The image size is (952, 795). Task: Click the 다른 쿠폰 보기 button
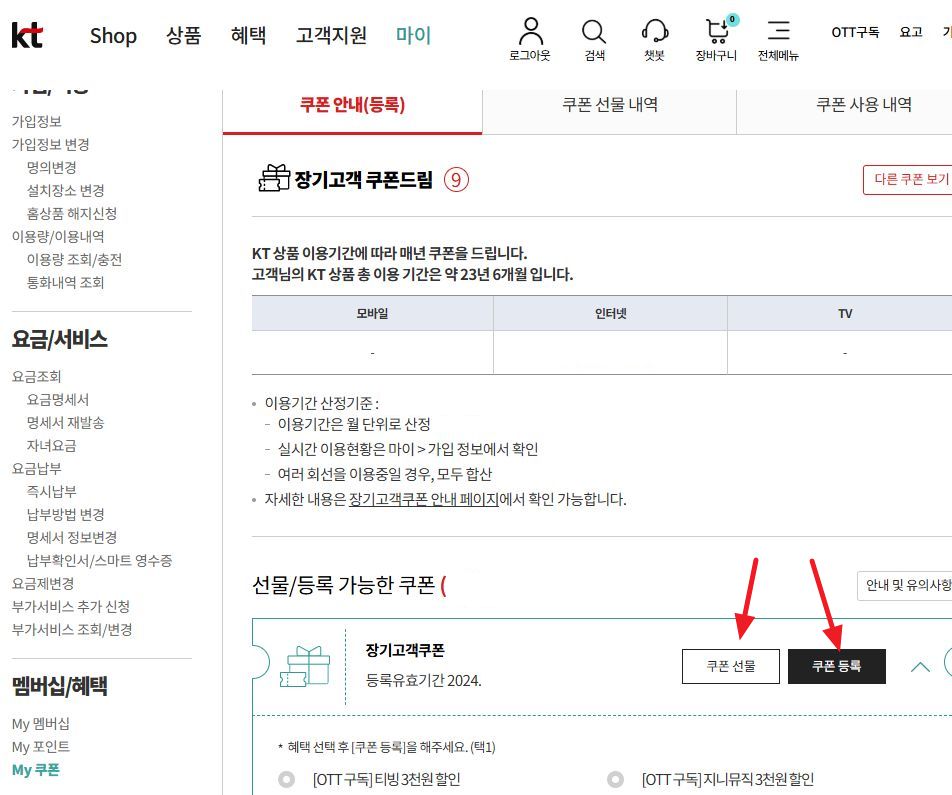[908, 179]
